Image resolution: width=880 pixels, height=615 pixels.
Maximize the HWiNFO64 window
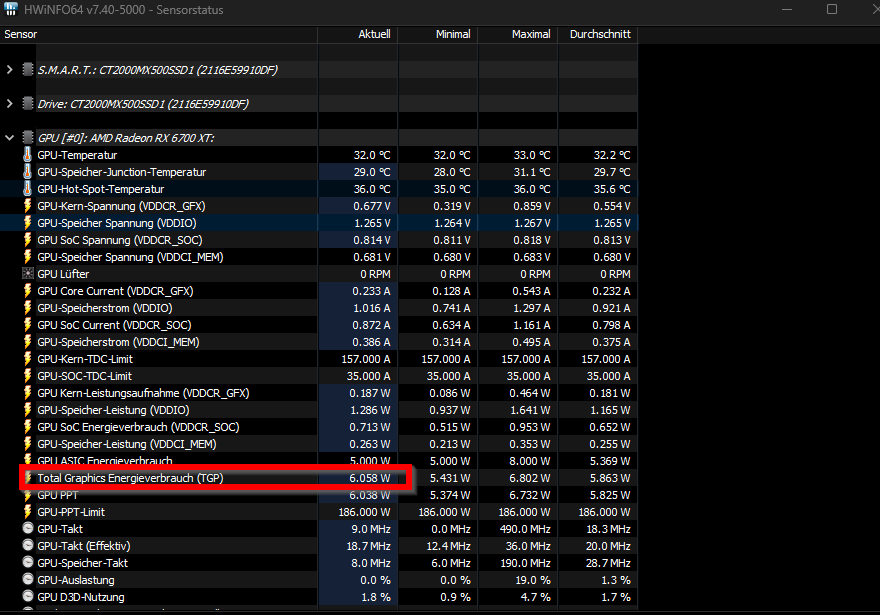tap(832, 10)
